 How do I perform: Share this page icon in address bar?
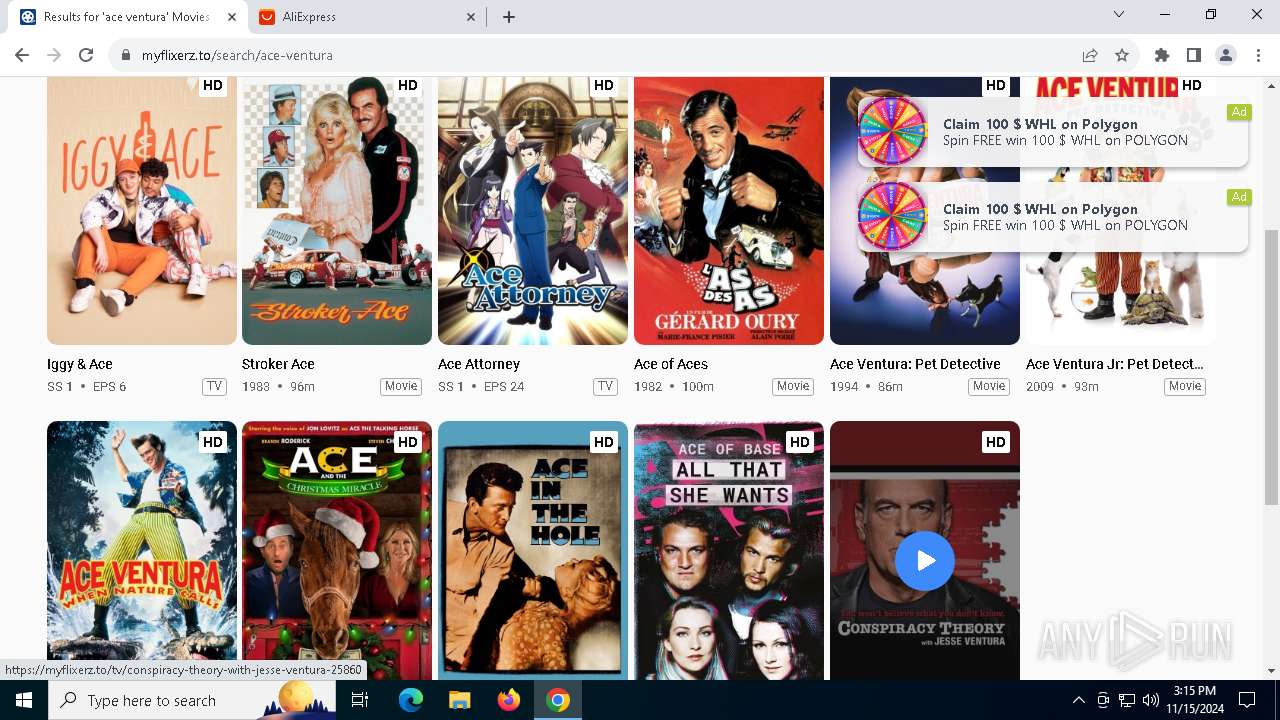[1090, 55]
